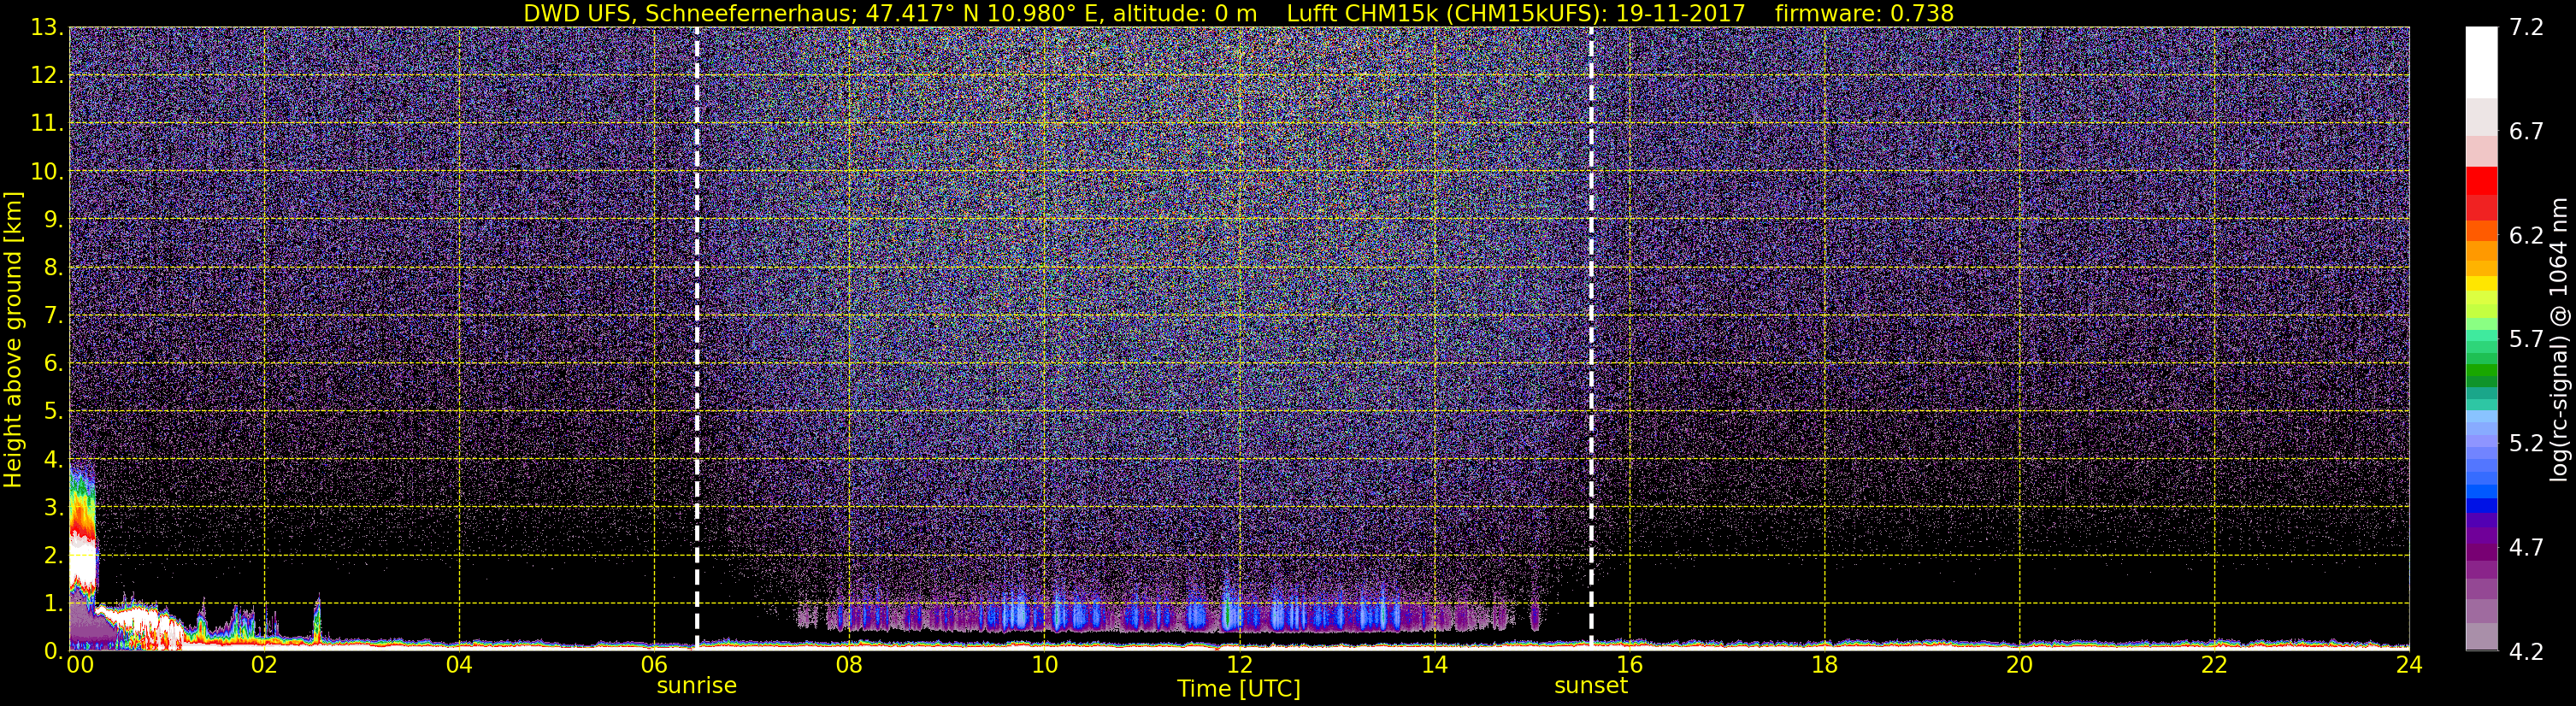Click the height axis tick '1.'
Viewport: 2576px width, 706px height.
[53, 603]
